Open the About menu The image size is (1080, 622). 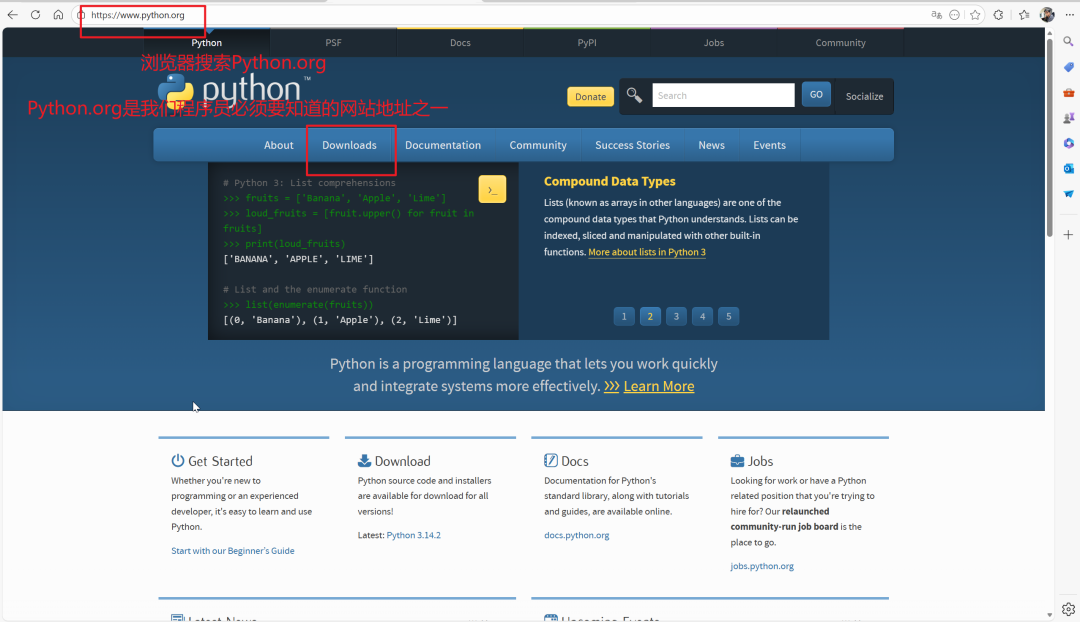(x=278, y=145)
